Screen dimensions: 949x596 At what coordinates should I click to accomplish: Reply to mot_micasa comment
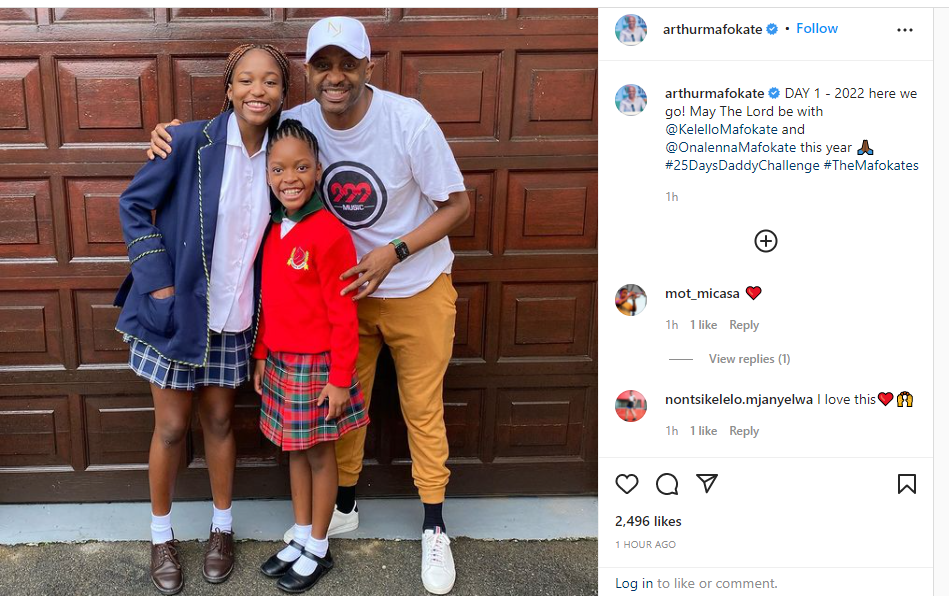tap(744, 325)
